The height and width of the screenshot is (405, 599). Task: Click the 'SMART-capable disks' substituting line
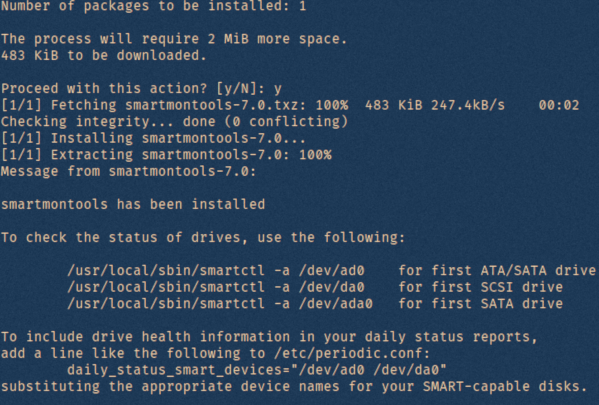tap(294, 387)
